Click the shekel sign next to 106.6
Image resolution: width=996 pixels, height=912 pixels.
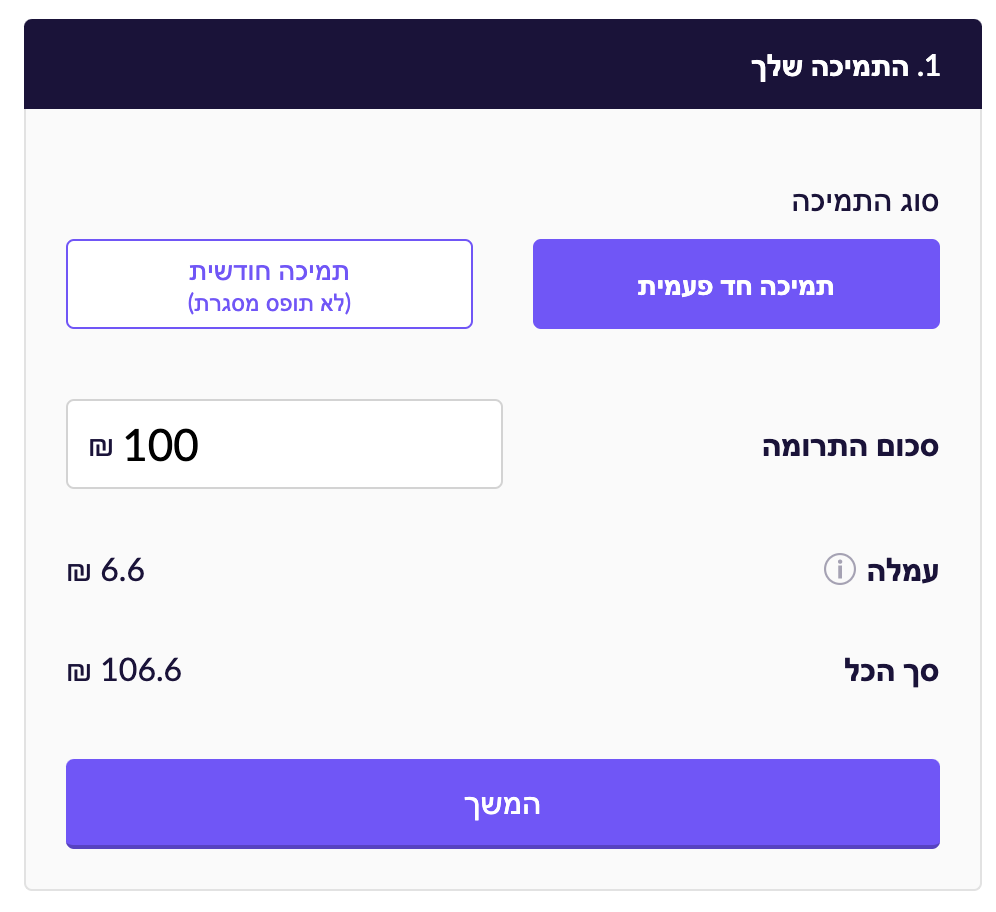click(78, 671)
